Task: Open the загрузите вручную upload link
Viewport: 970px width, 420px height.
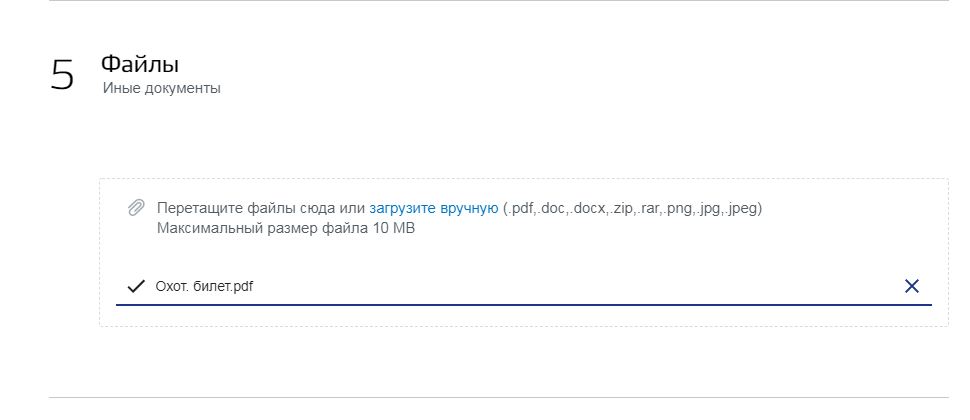Action: [x=433, y=208]
